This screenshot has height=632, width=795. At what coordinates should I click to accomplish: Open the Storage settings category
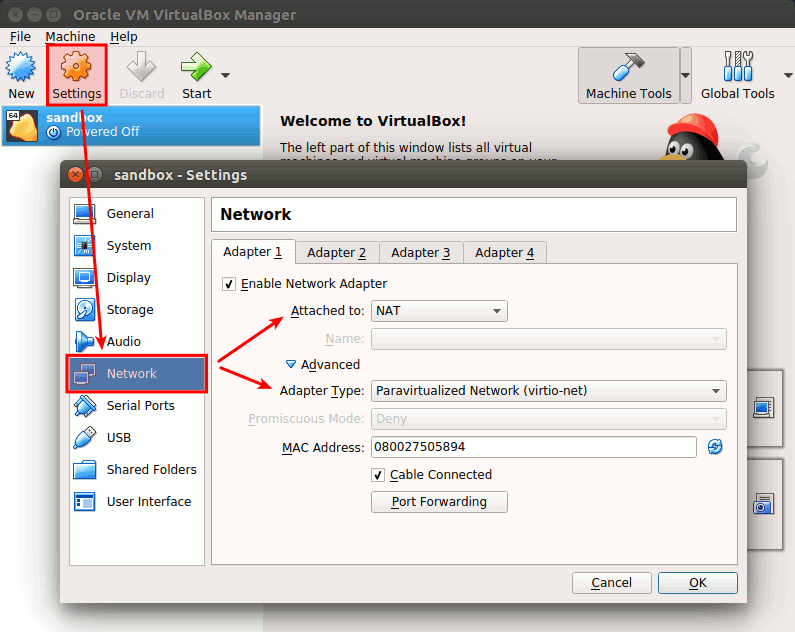click(x=137, y=310)
